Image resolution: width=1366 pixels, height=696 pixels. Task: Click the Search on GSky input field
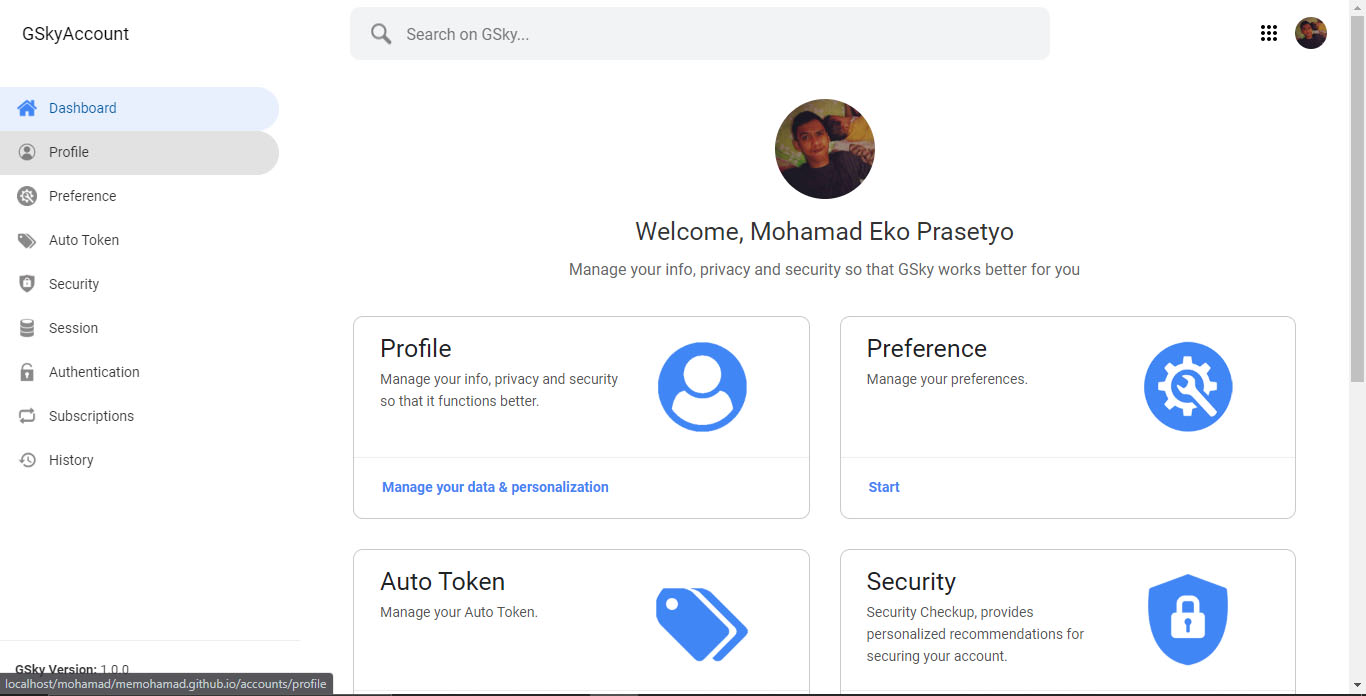pyautogui.click(x=720, y=34)
